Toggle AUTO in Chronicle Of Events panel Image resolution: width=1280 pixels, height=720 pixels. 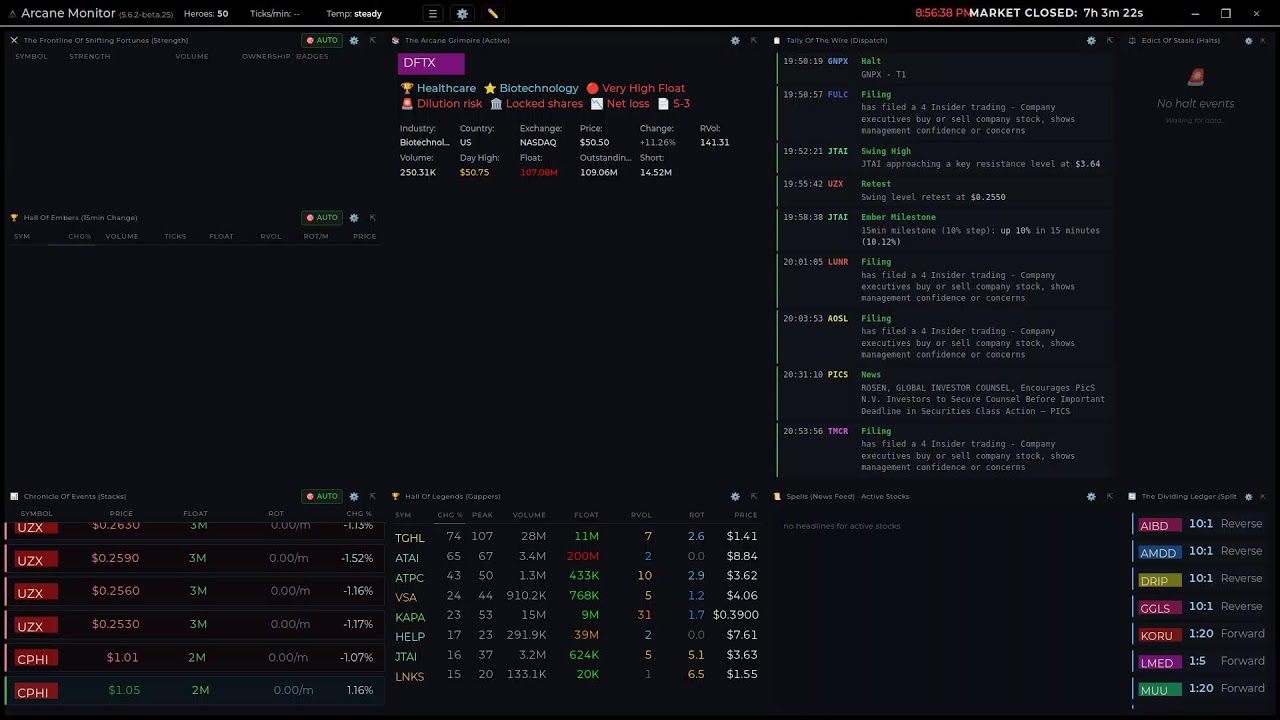click(322, 496)
